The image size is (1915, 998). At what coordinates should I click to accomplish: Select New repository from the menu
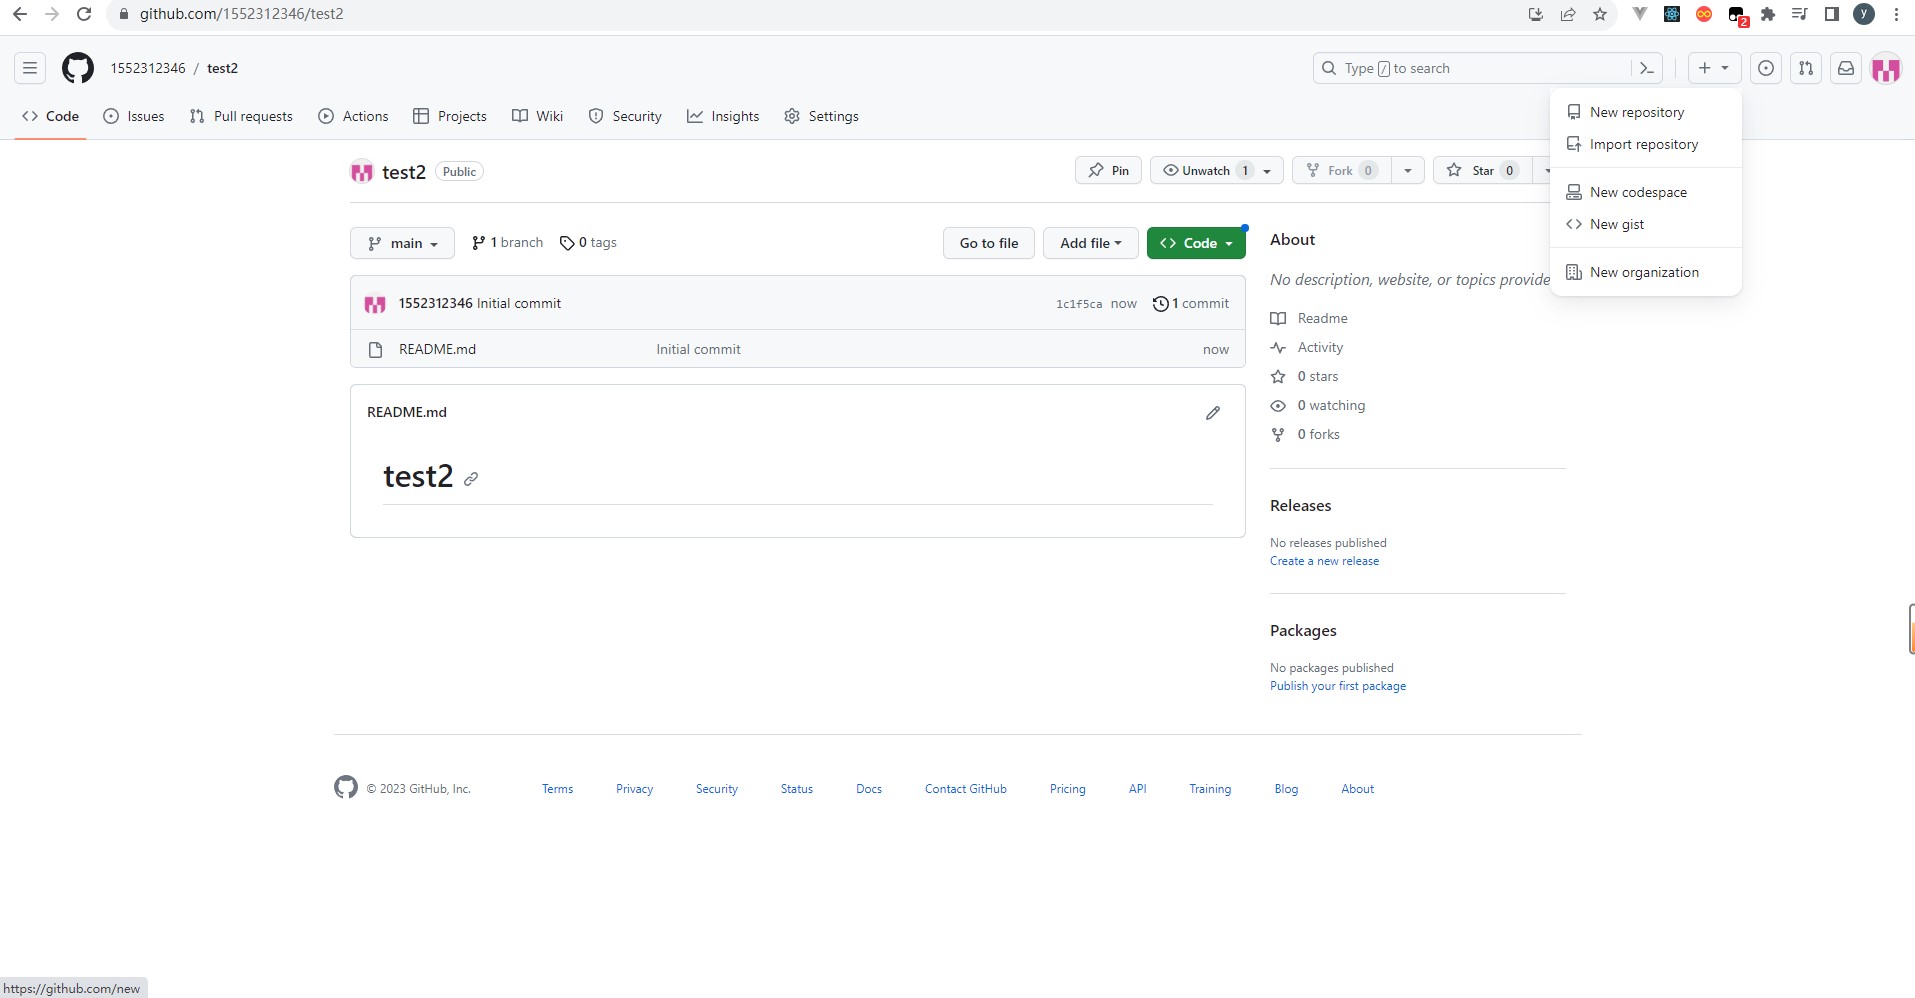(x=1636, y=112)
